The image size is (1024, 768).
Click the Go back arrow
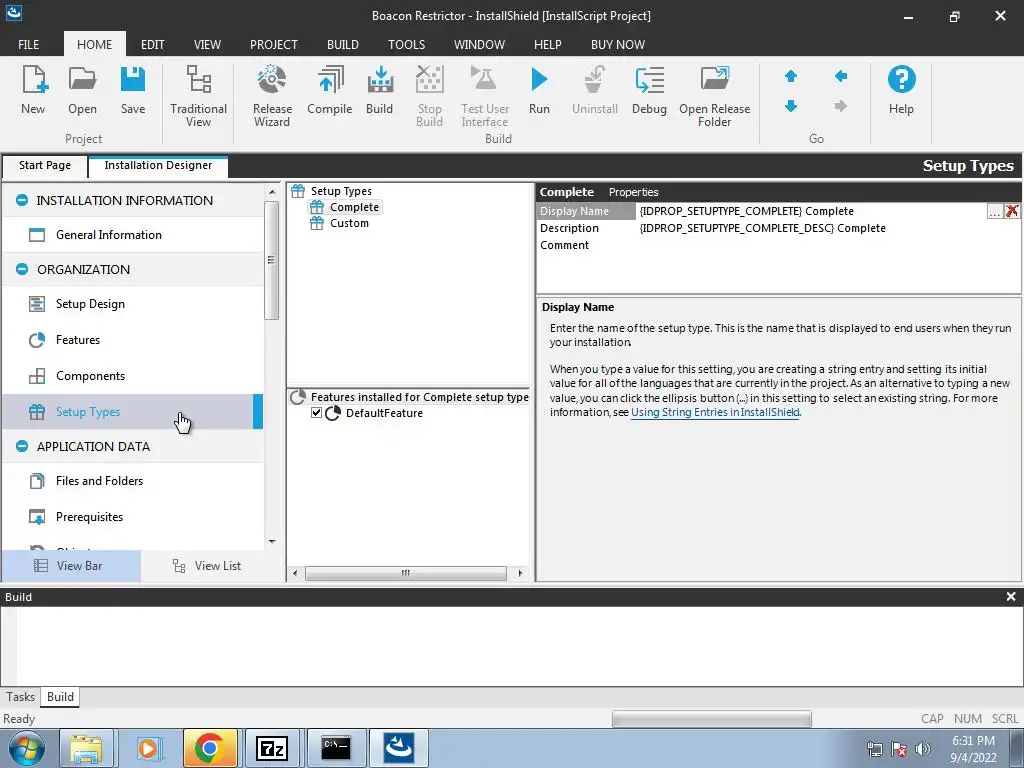[840, 76]
